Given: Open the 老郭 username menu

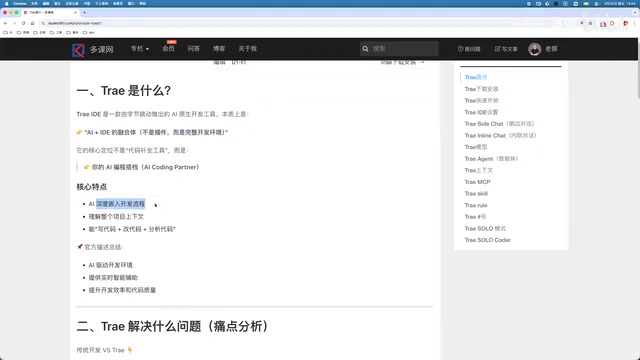Looking at the screenshot, I should point(551,49).
